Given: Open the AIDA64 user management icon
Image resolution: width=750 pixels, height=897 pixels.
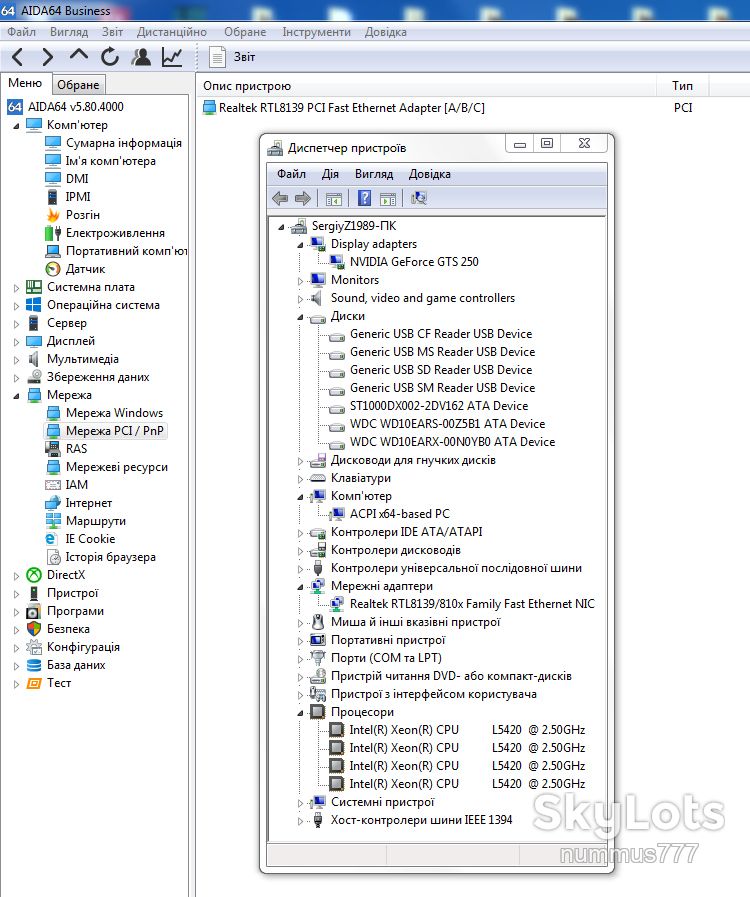Looking at the screenshot, I should point(141,57).
